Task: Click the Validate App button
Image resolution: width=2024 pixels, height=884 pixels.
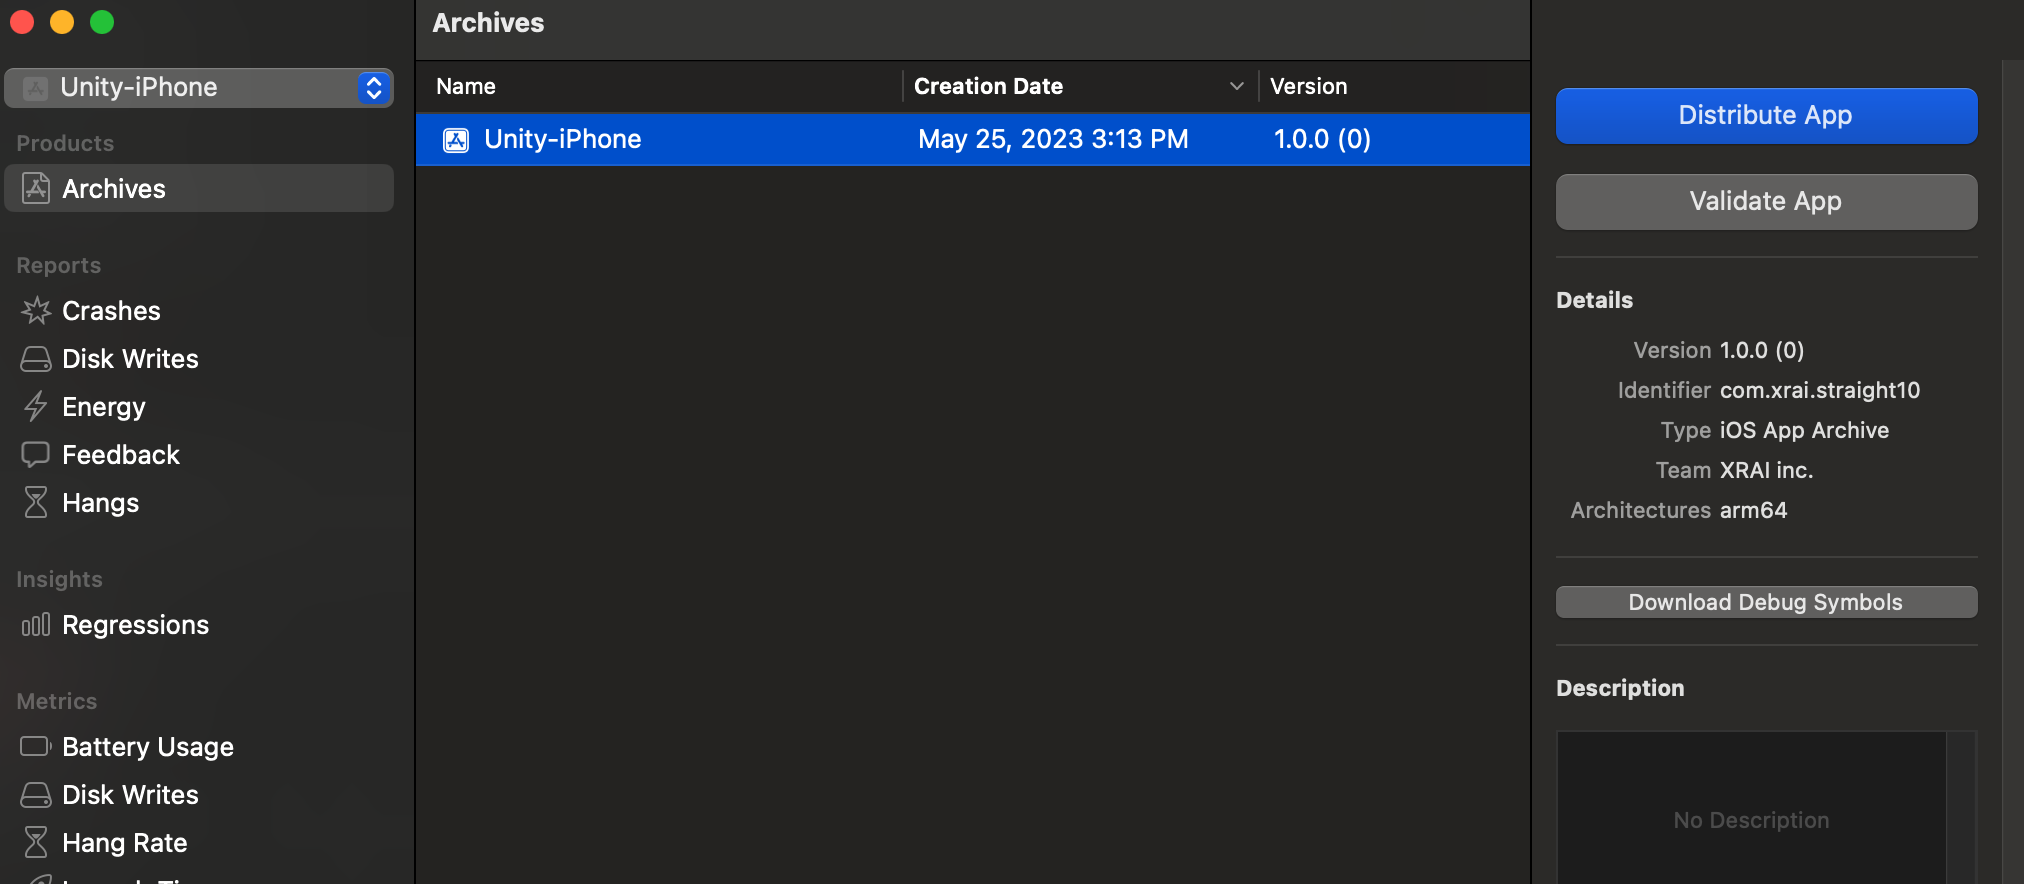Action: point(1766,202)
